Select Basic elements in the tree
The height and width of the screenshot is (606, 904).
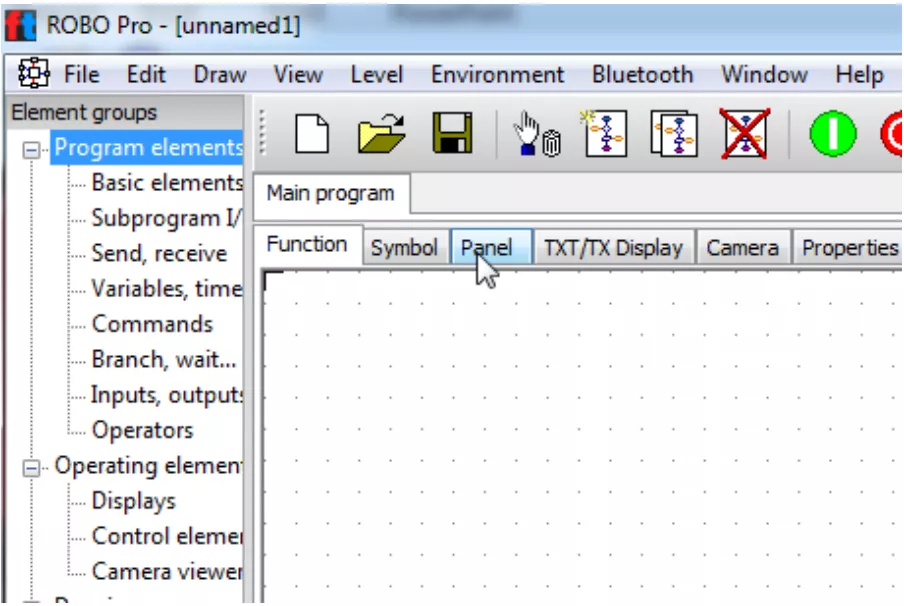click(x=167, y=183)
